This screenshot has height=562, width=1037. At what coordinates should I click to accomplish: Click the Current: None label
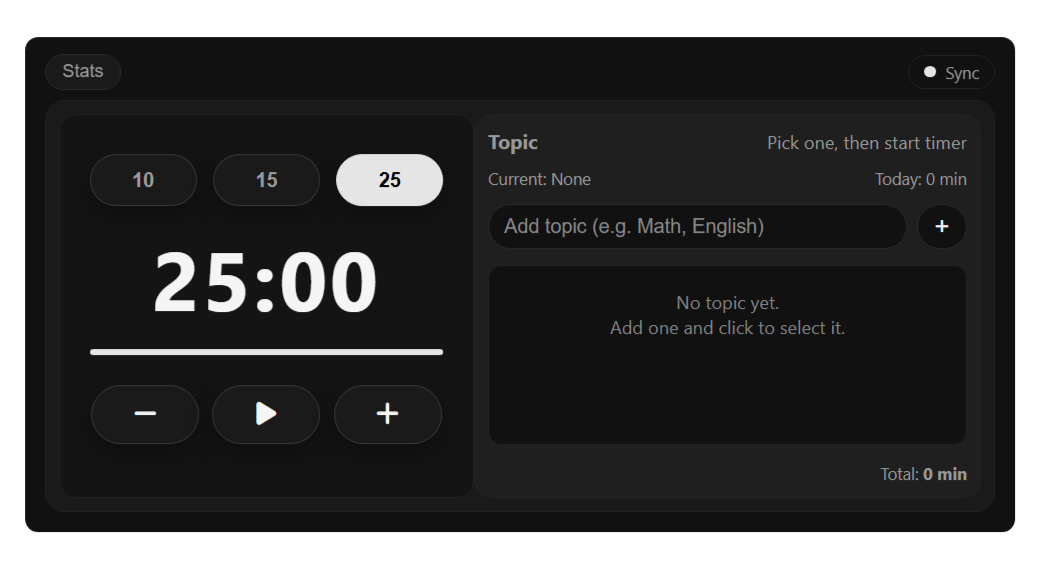tap(539, 179)
